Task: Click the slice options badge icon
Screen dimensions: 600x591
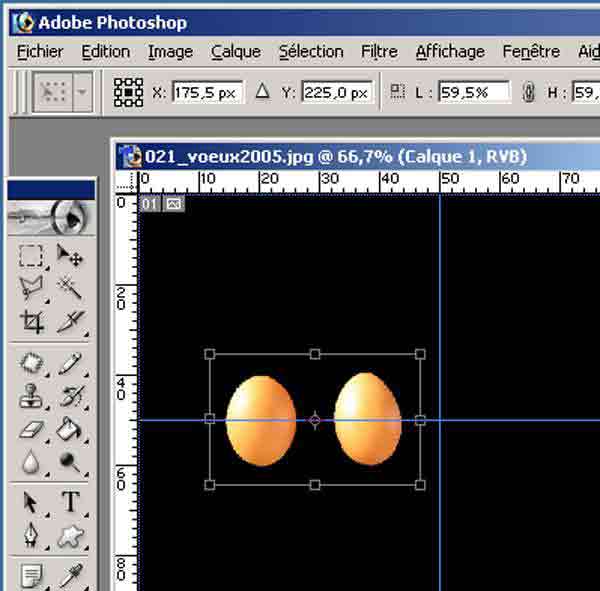Action: [174, 204]
